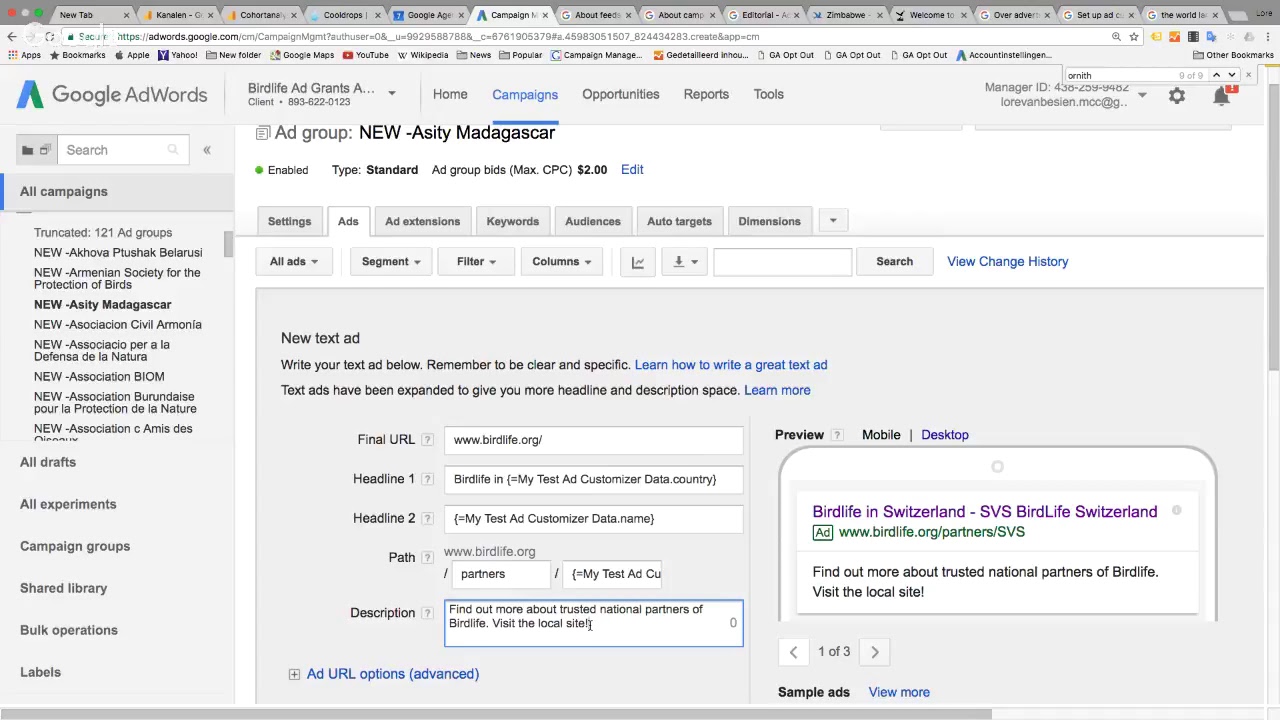Click the help icon next to Preview
This screenshot has width=1280, height=720.
pyautogui.click(x=837, y=435)
